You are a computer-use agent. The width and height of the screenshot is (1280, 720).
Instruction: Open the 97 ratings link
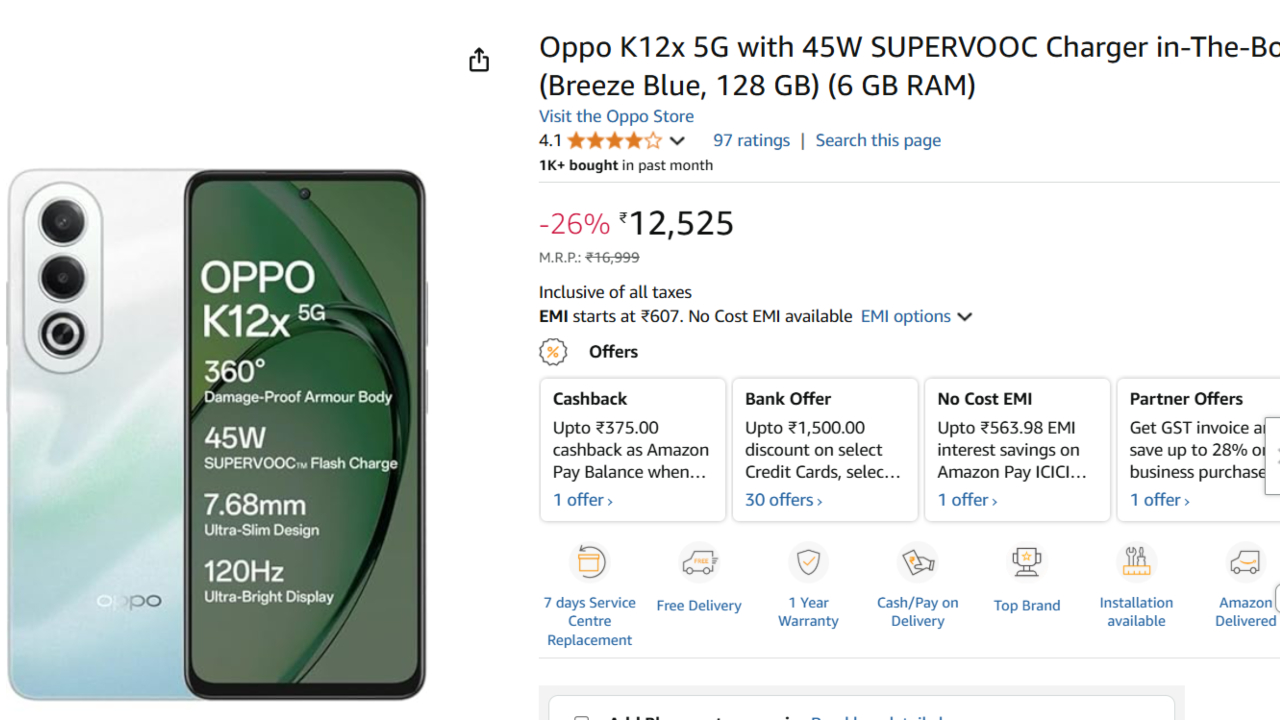[751, 140]
